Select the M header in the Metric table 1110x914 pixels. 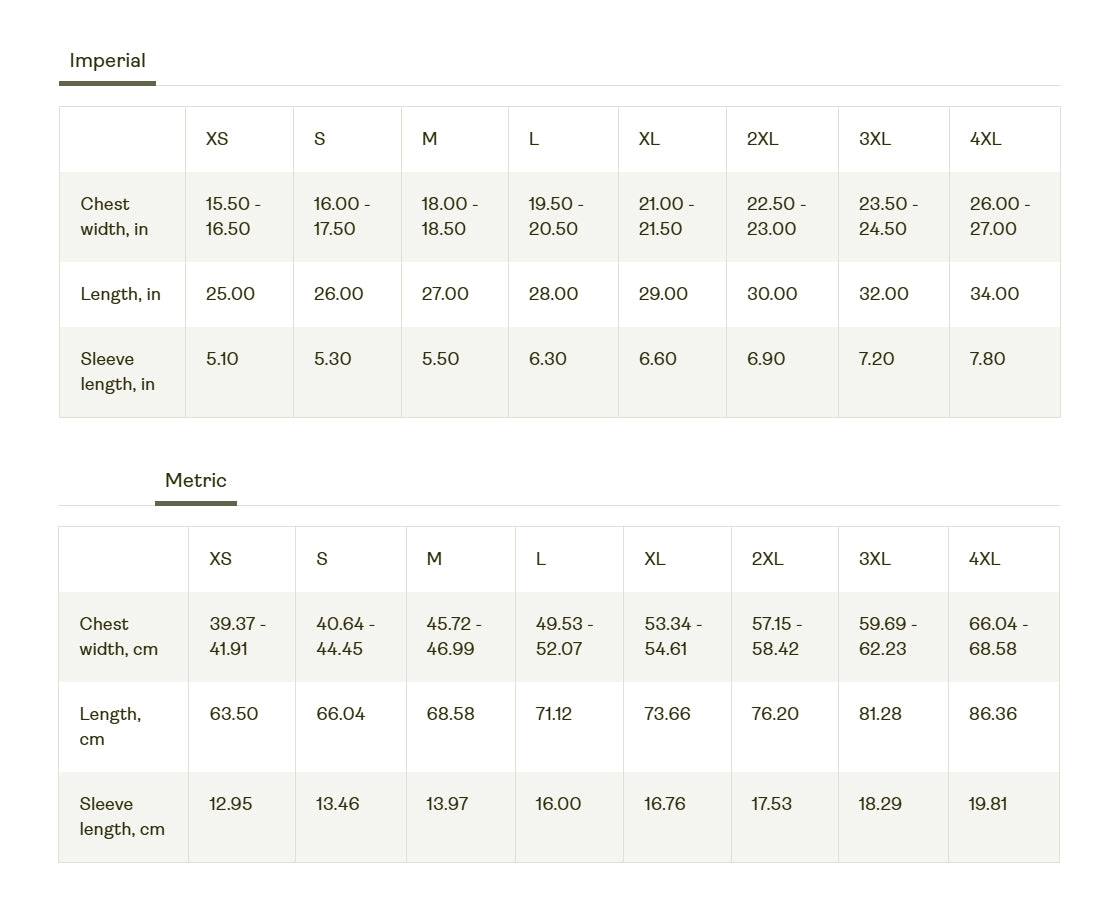(434, 559)
